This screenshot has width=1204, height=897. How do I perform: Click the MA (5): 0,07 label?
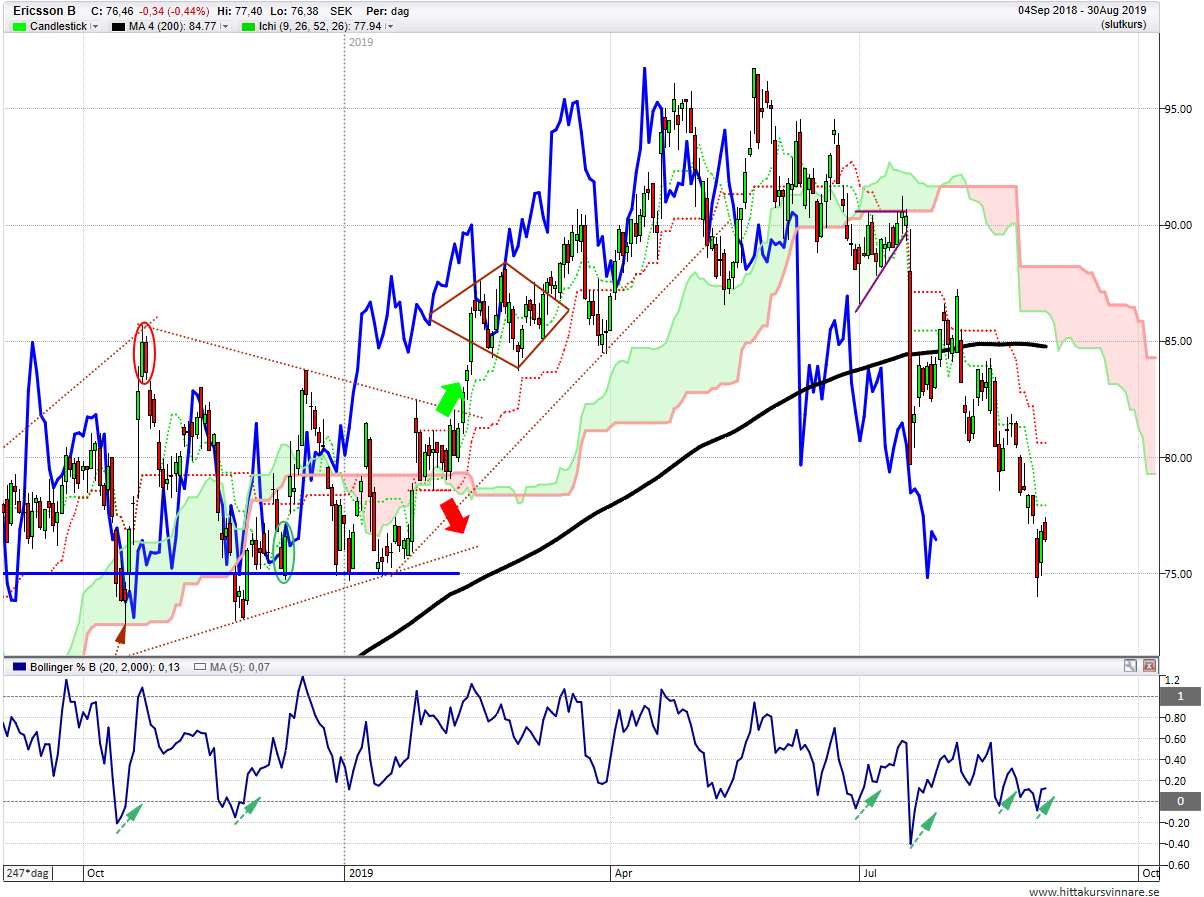(241, 666)
